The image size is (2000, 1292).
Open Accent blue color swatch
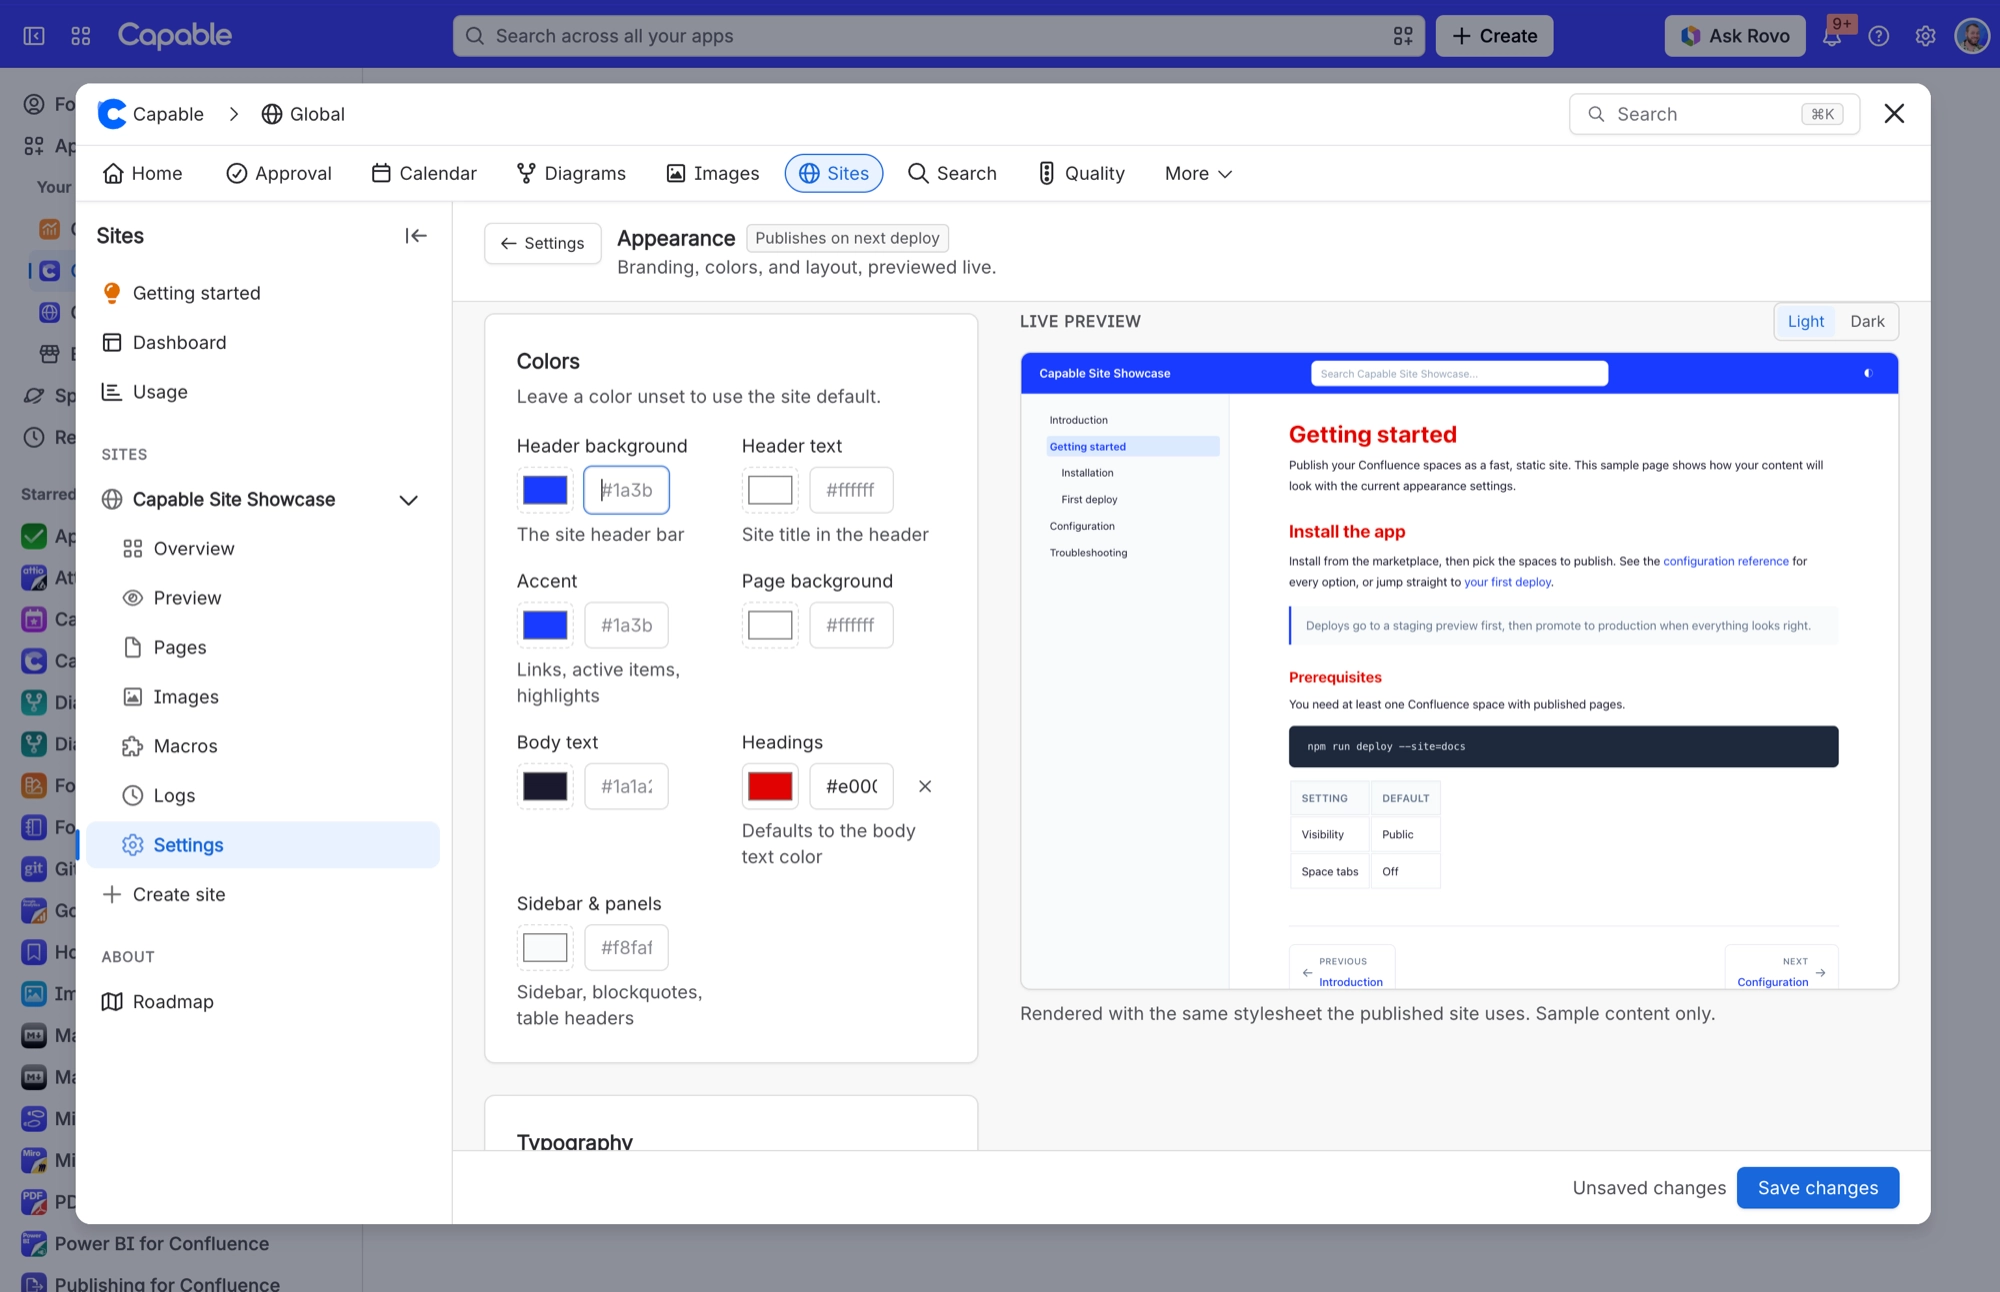(x=545, y=625)
